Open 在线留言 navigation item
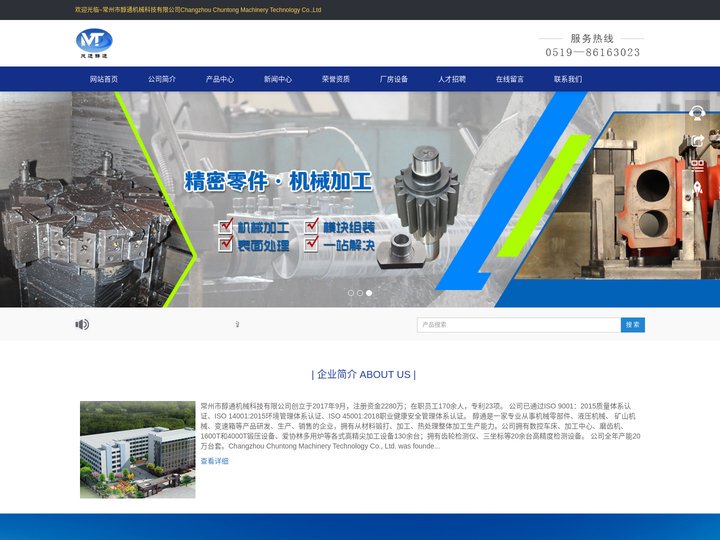720x540 pixels. pyautogui.click(x=510, y=79)
